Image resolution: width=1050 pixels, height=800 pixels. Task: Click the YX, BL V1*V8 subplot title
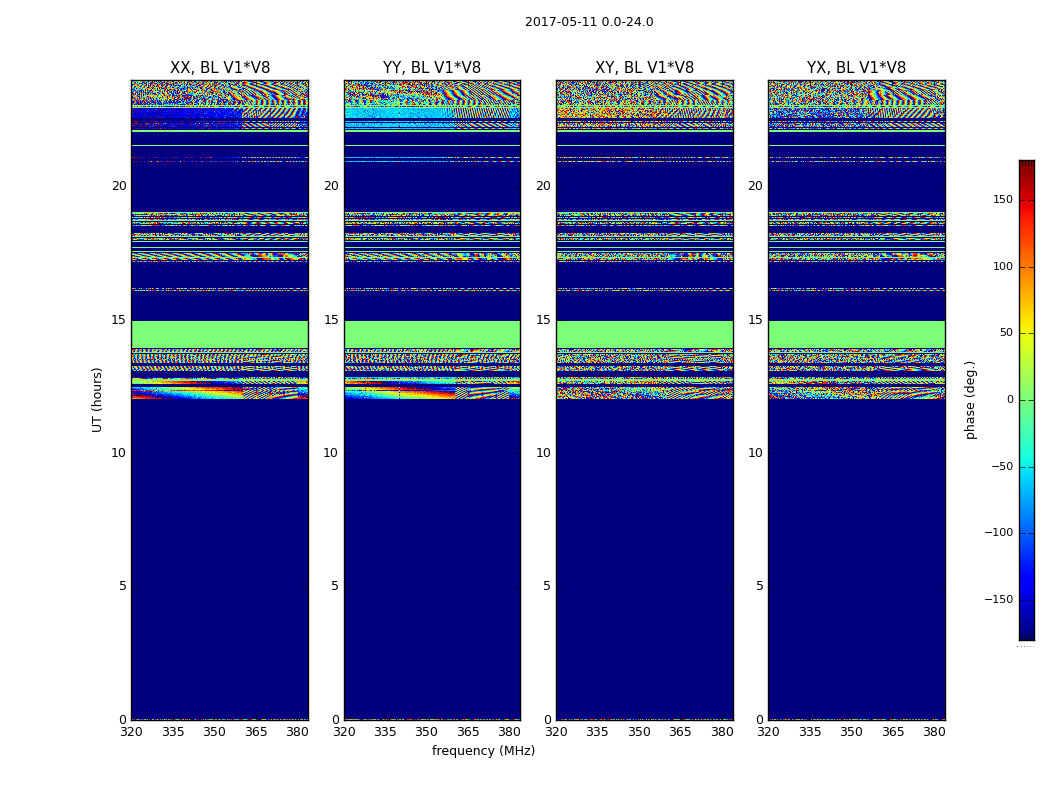[x=856, y=68]
